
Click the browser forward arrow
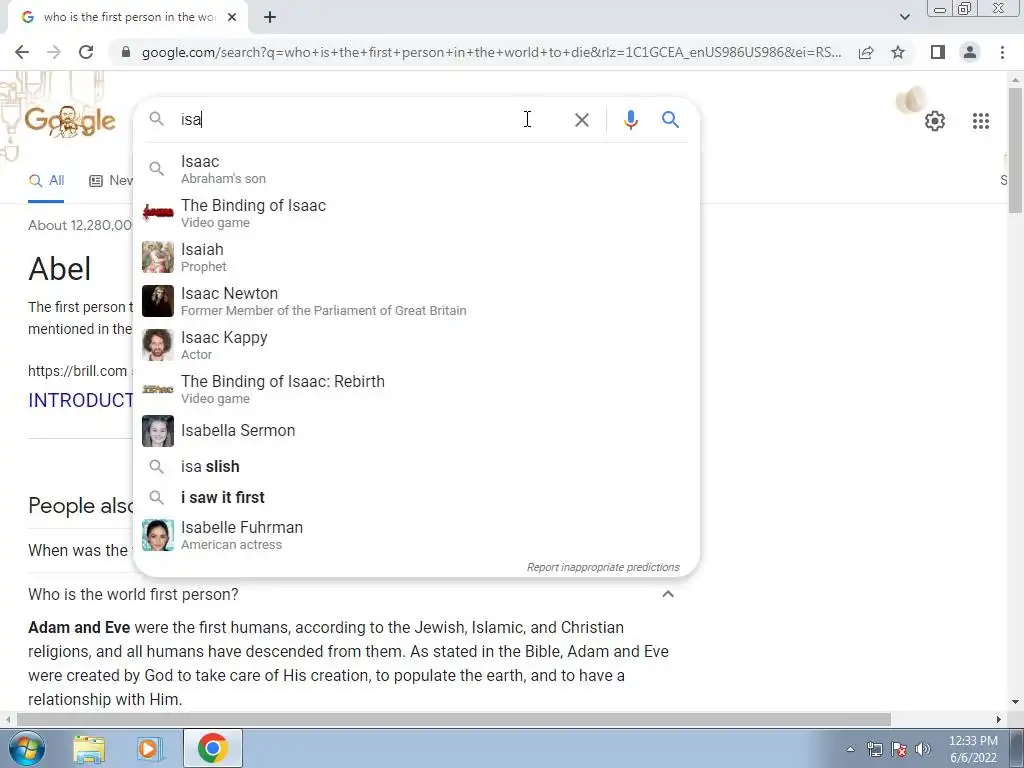54,52
